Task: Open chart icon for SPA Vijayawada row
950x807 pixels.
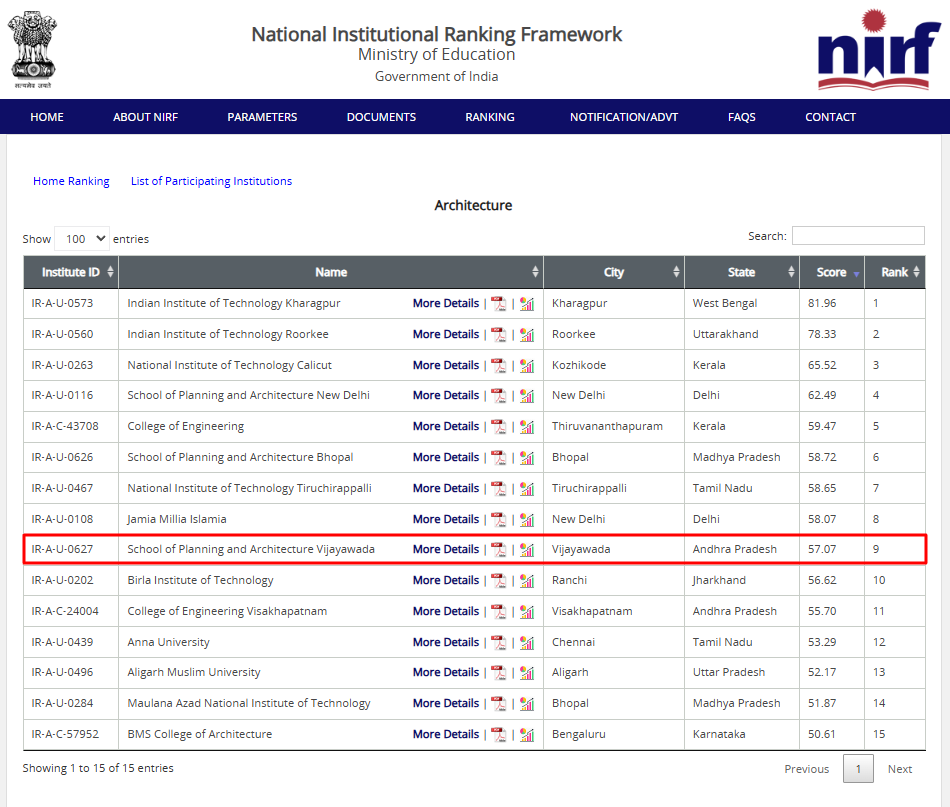Action: (526, 550)
